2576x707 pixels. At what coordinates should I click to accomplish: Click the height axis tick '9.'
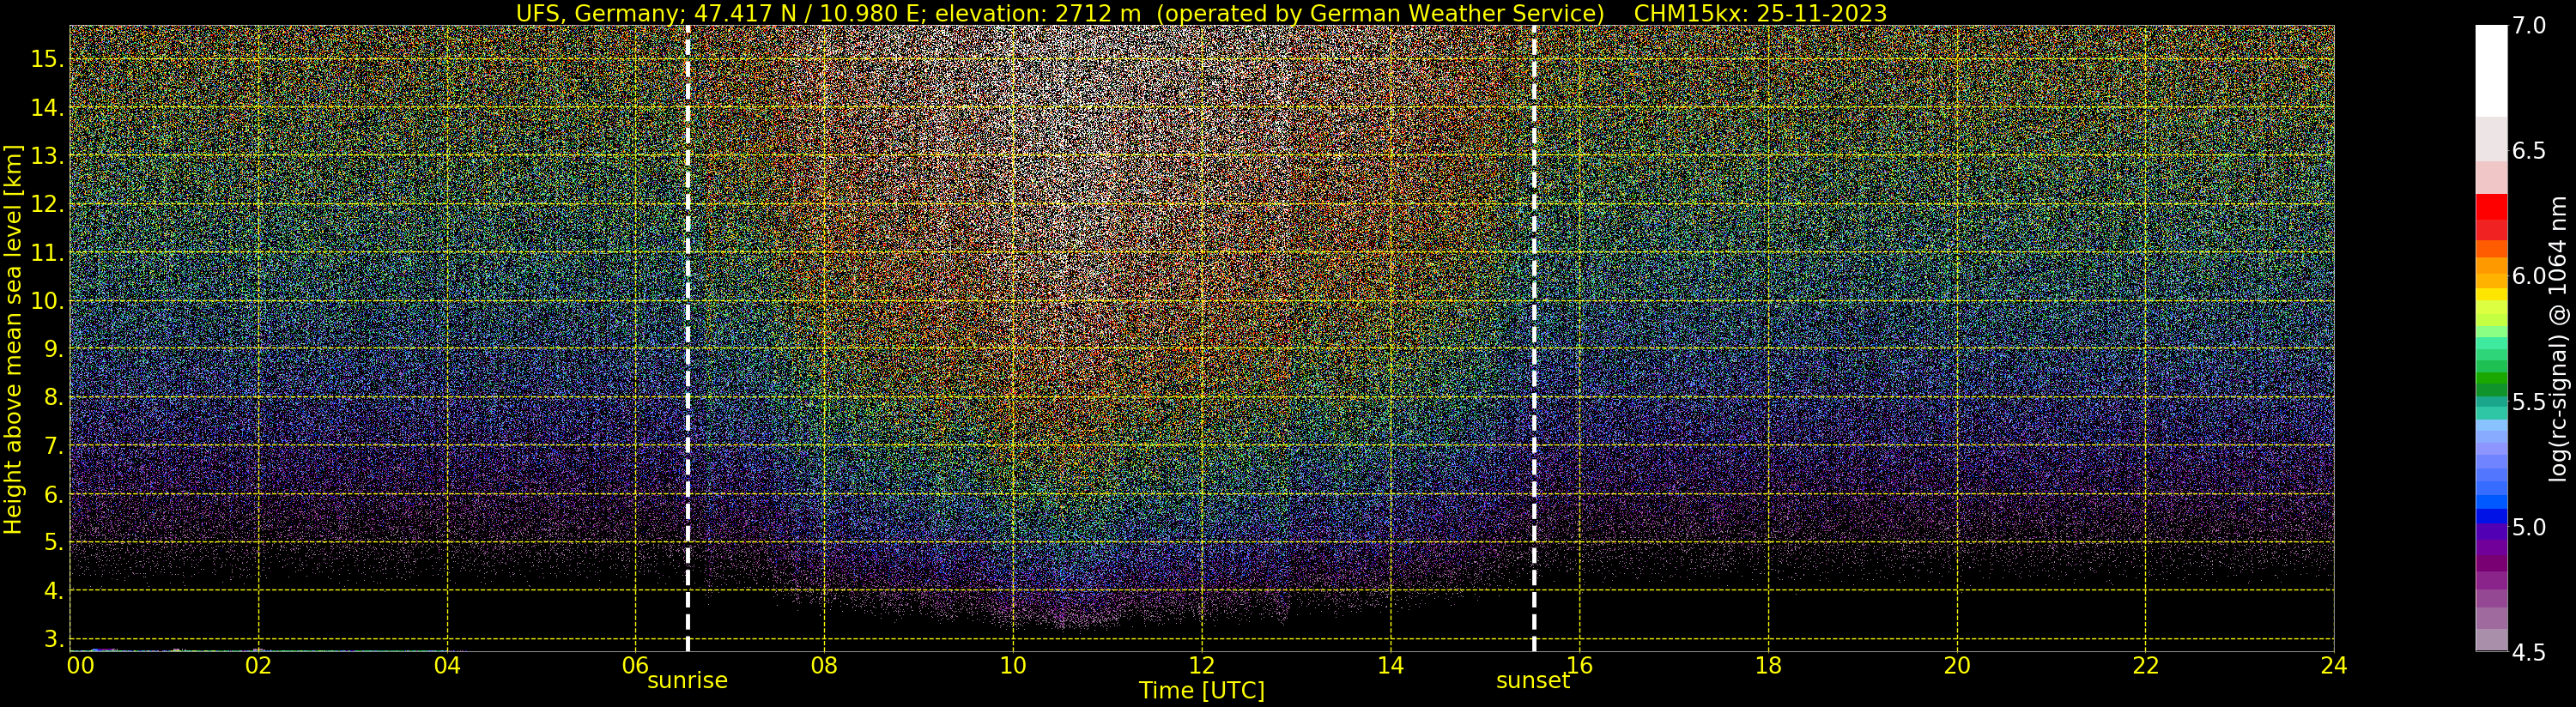pos(52,349)
